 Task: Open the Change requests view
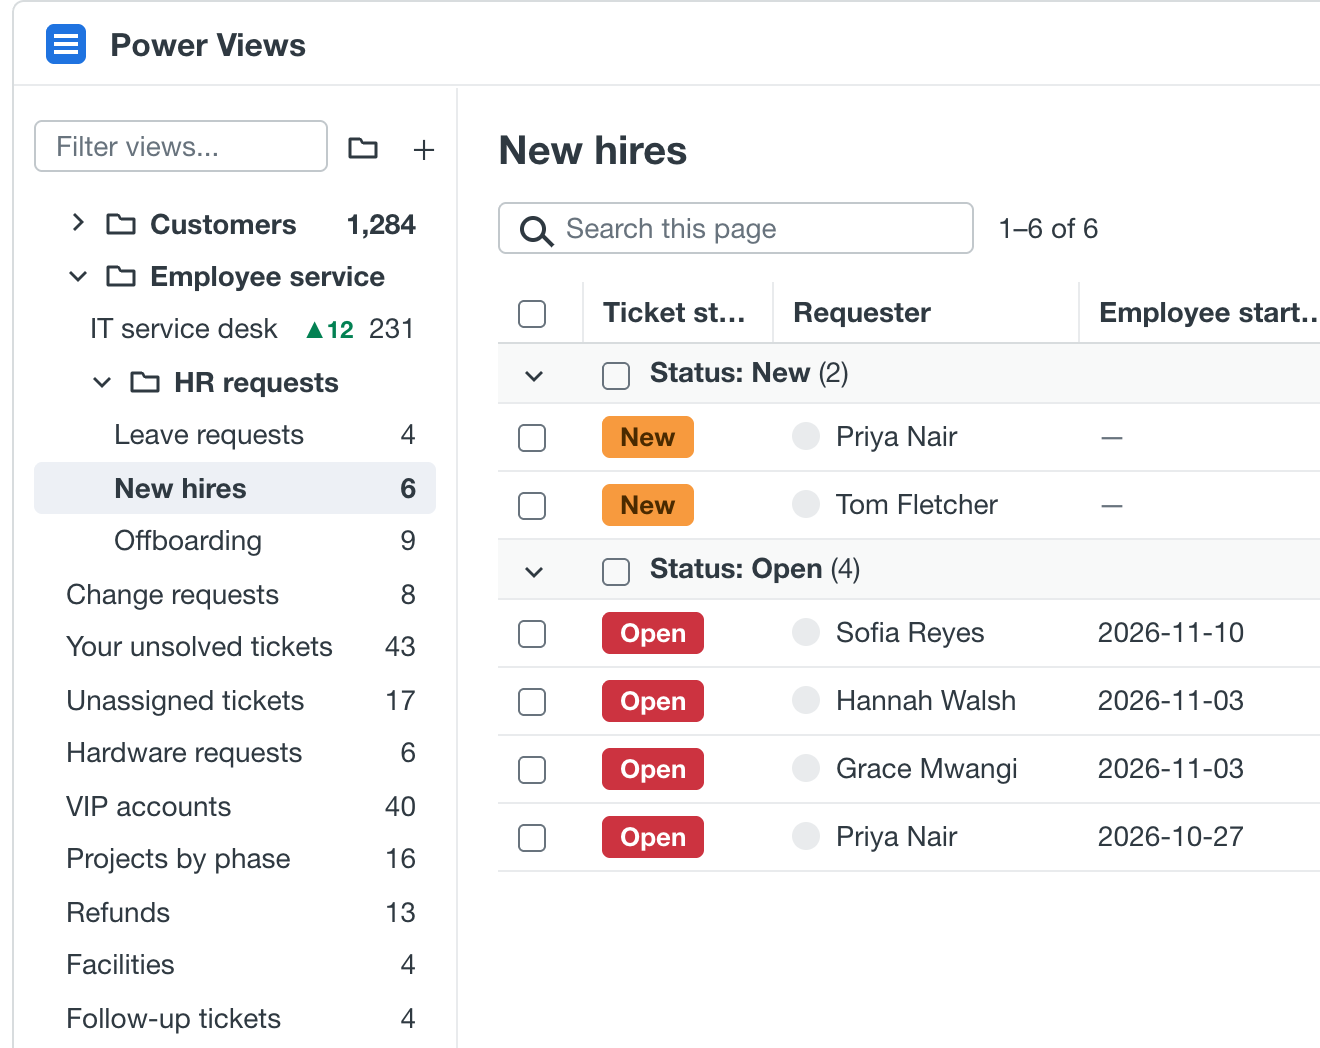235,595
